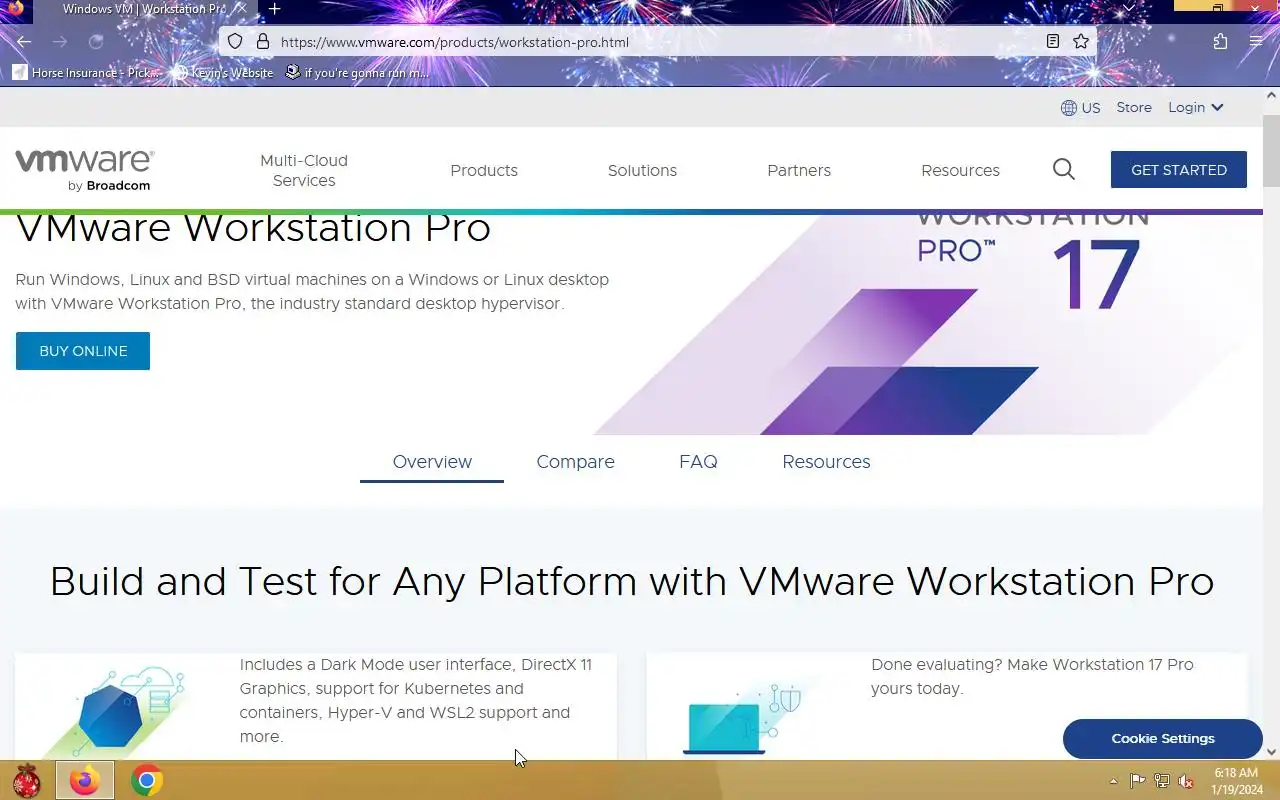This screenshot has width=1280, height=800.
Task: Click the BUY ONLINE button
Action: (x=83, y=351)
